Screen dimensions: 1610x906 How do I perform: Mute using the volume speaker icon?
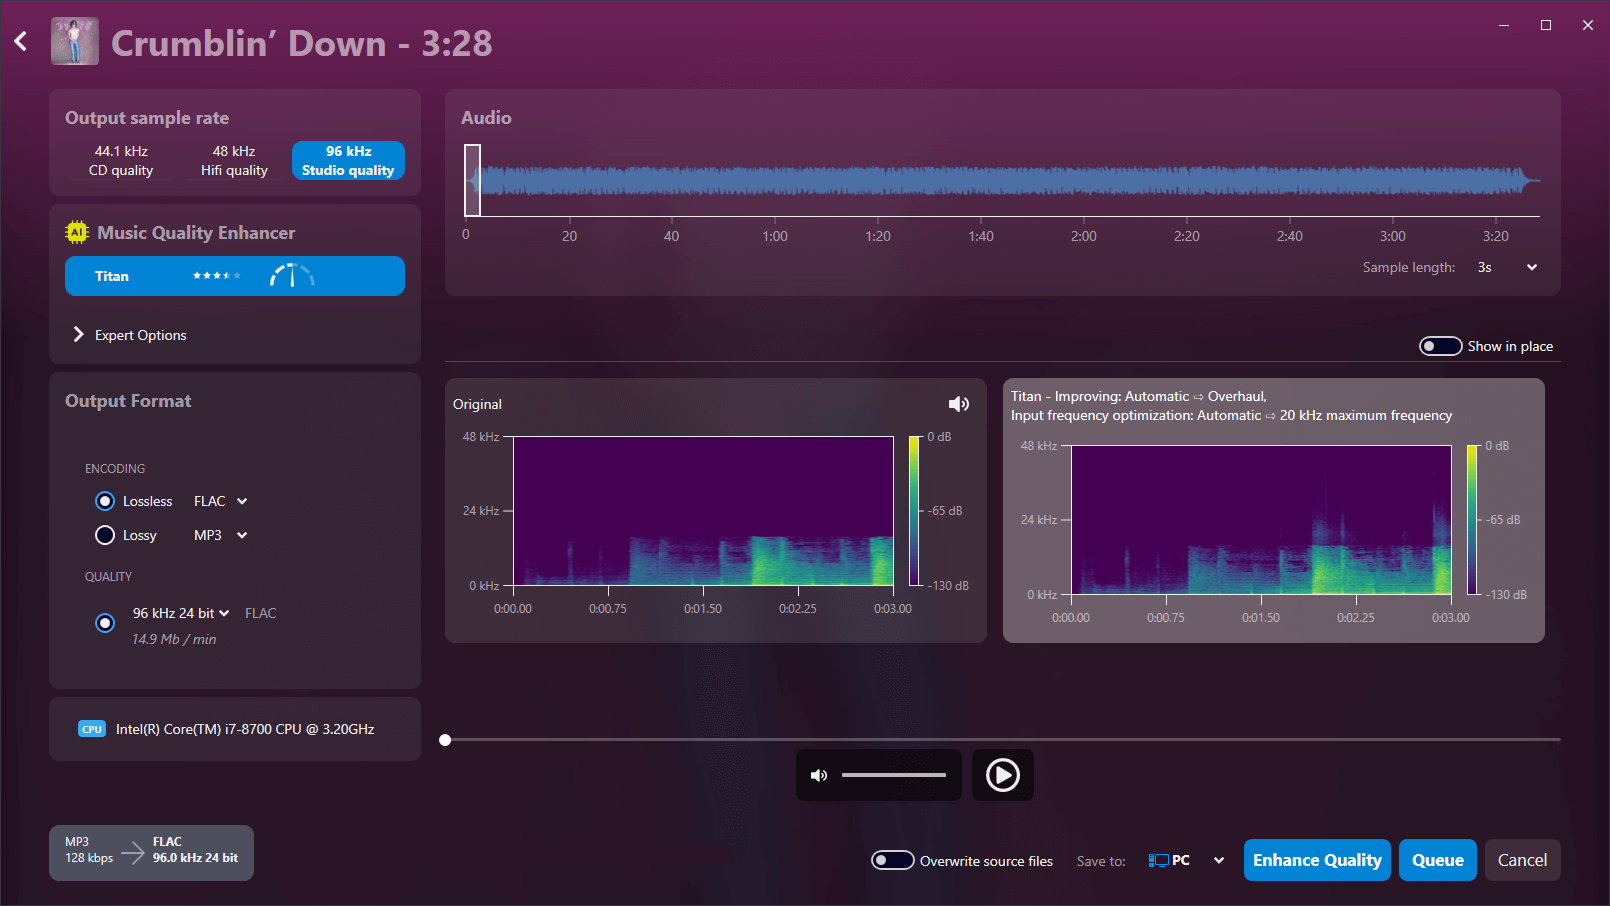click(x=819, y=775)
